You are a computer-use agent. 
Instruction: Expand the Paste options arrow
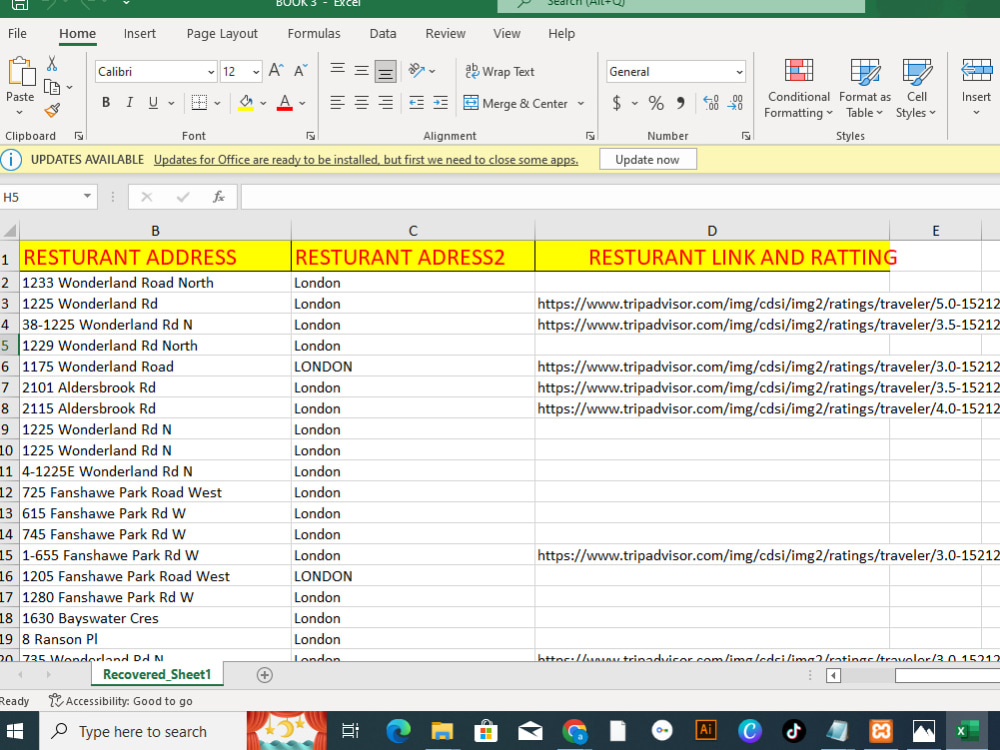20,112
